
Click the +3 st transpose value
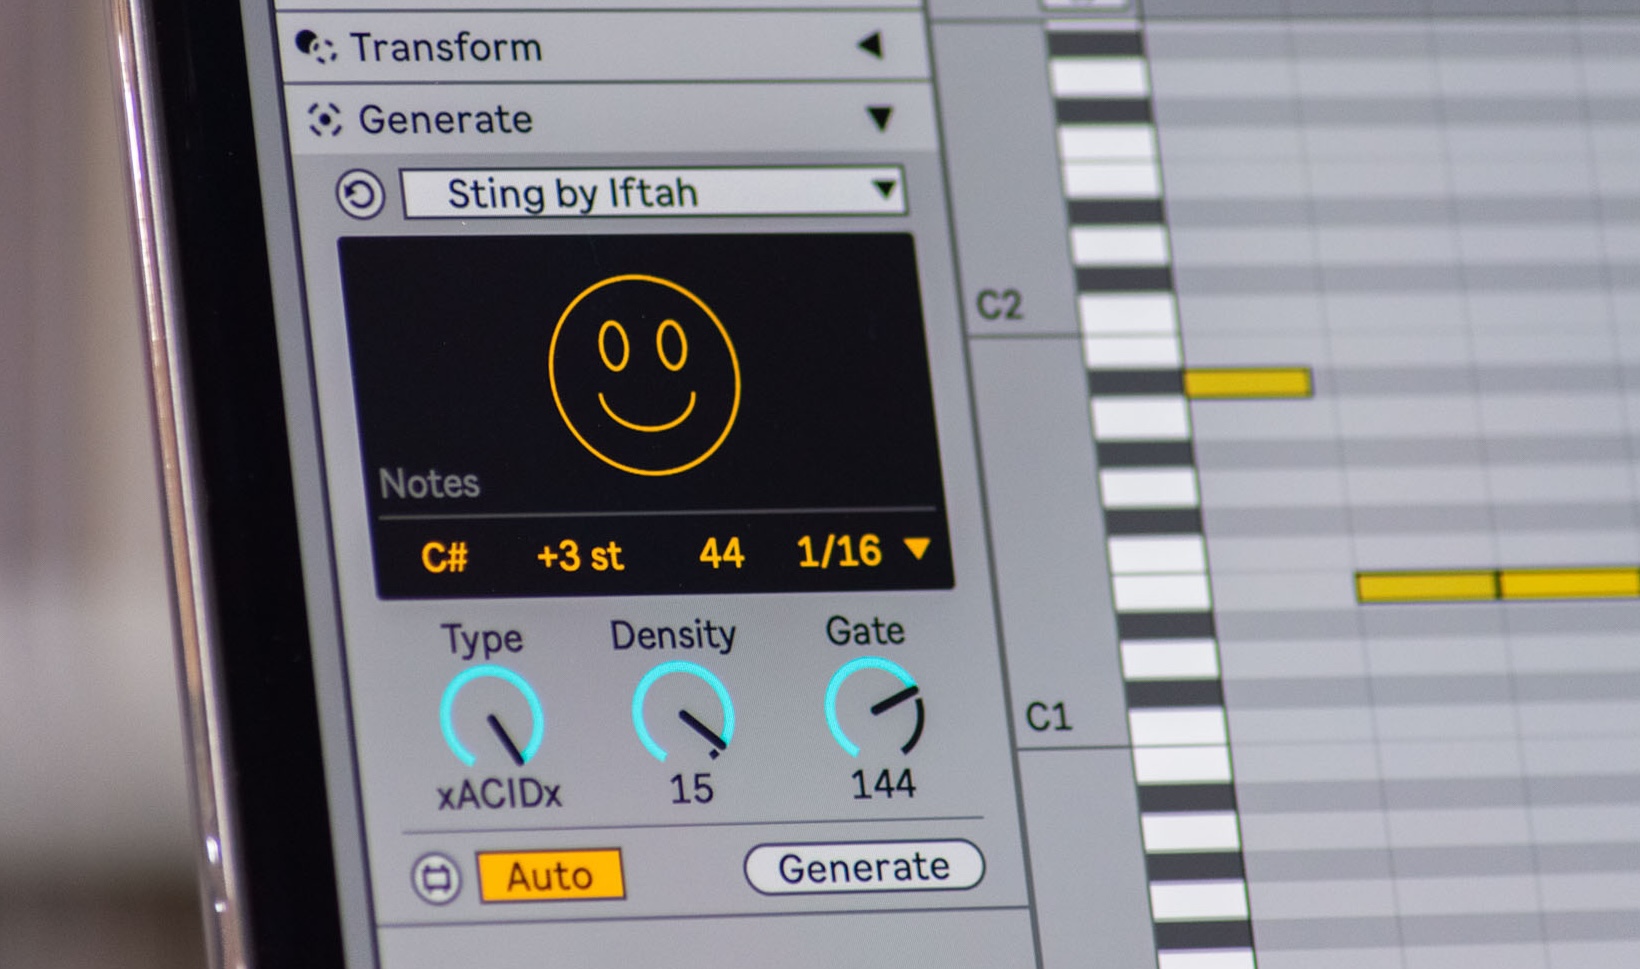580,553
